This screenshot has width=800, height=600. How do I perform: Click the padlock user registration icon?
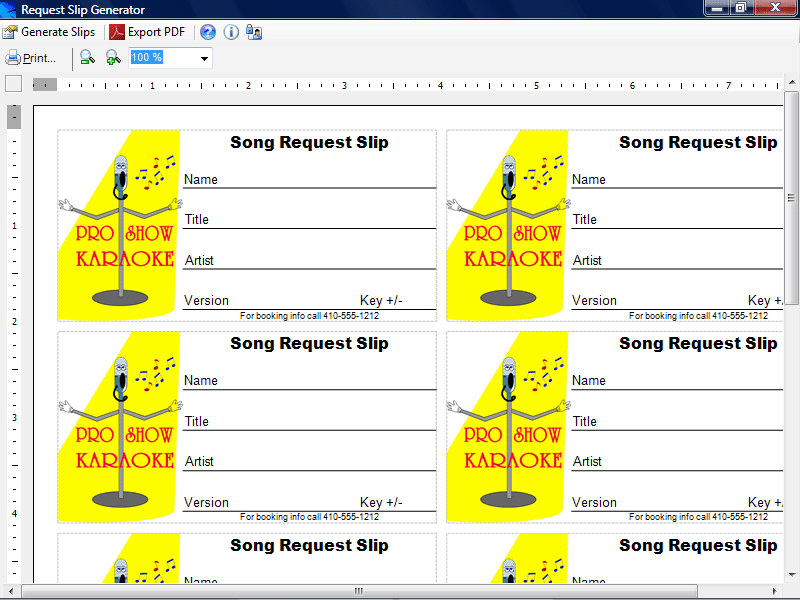[x=254, y=32]
